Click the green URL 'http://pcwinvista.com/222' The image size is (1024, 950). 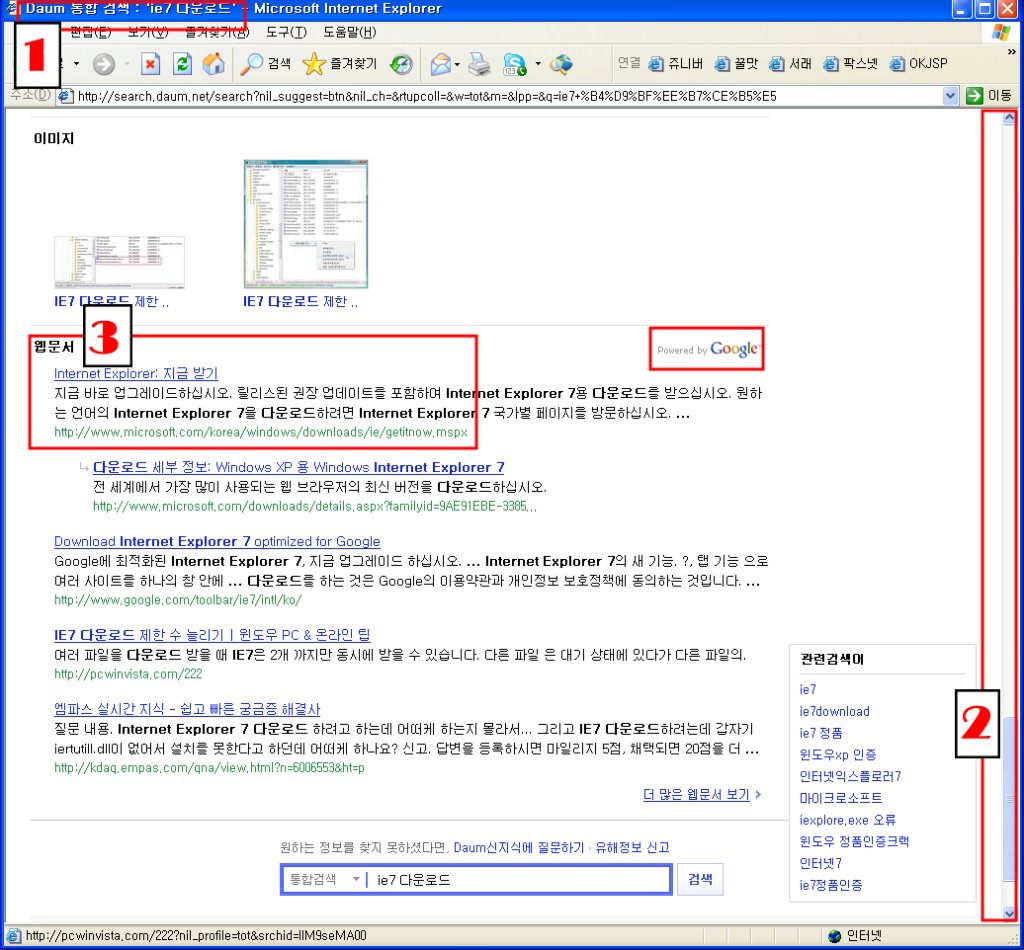coord(128,674)
